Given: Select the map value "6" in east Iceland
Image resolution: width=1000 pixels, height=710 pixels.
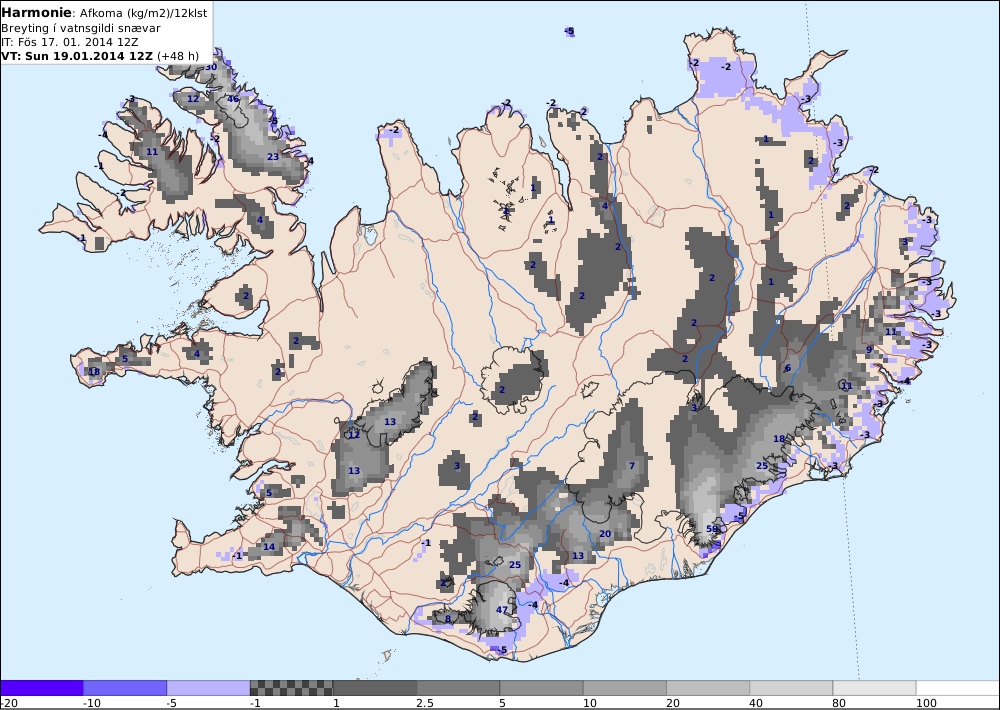Looking at the screenshot, I should [788, 368].
